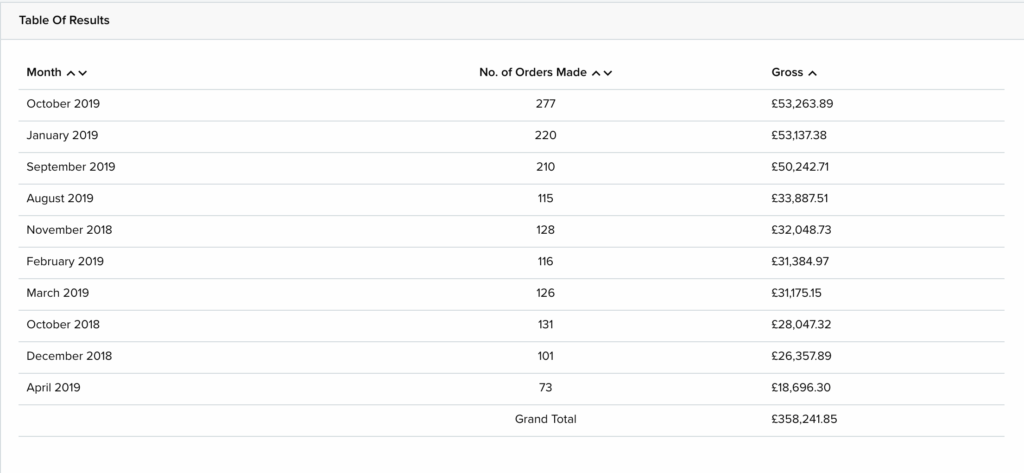Select the January 2019 month cell
This screenshot has width=1024, height=473.
pyautogui.click(x=62, y=135)
